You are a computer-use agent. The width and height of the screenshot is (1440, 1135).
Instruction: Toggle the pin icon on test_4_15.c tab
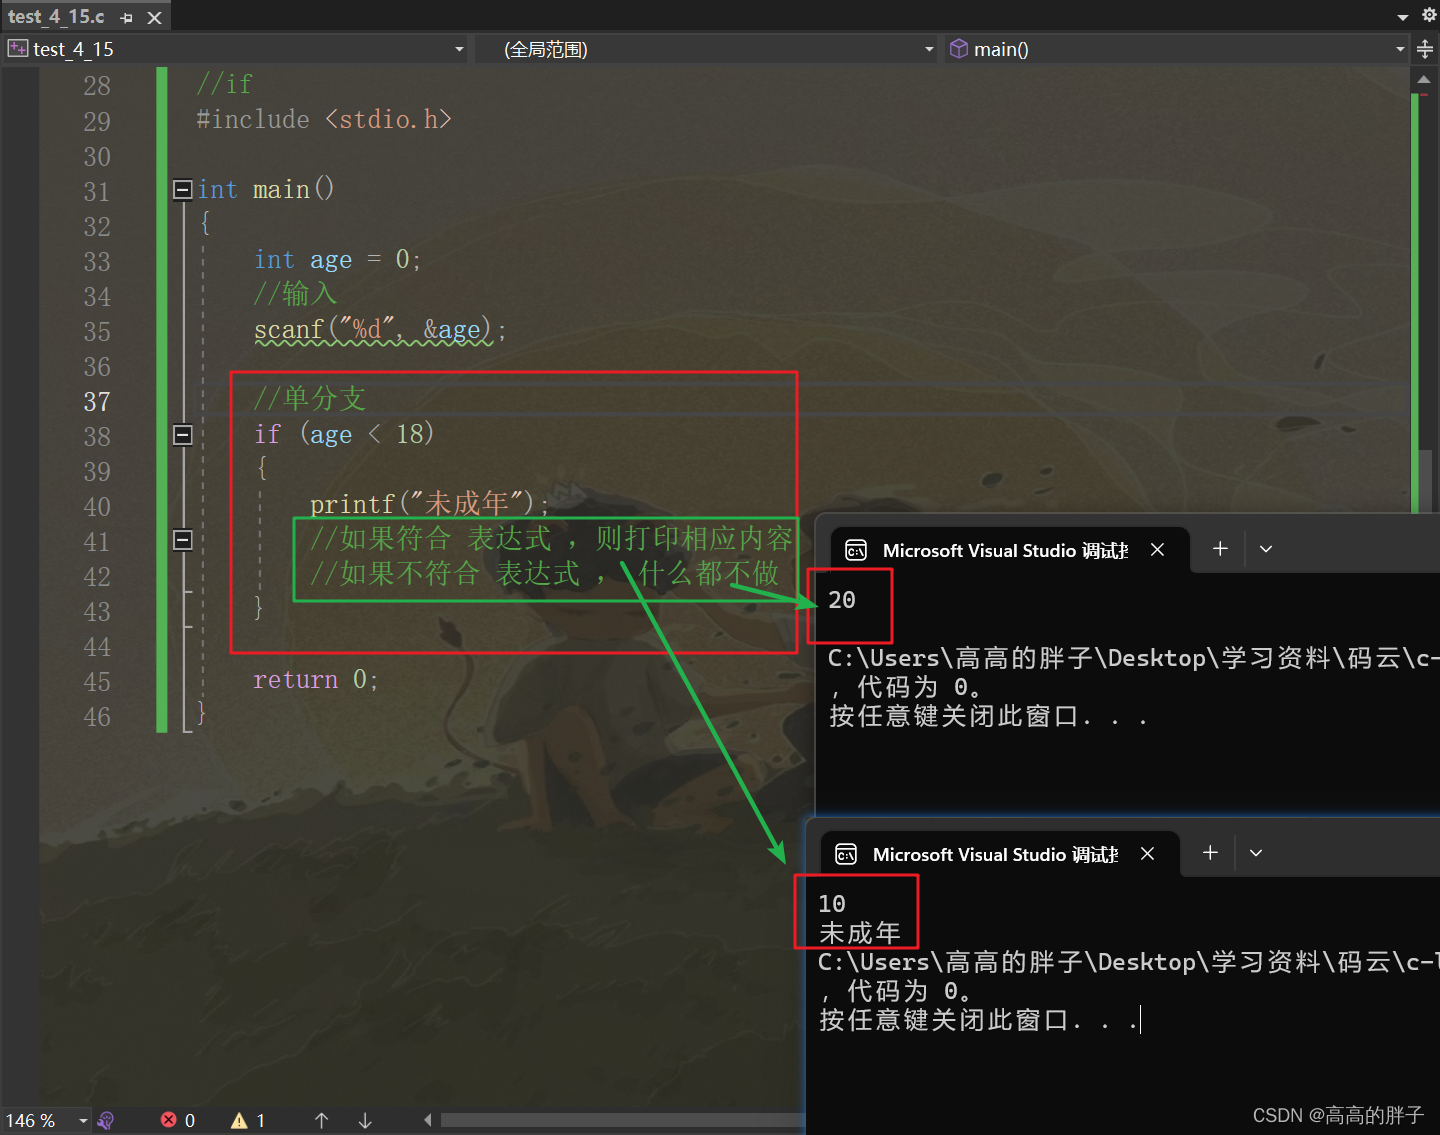pos(126,16)
